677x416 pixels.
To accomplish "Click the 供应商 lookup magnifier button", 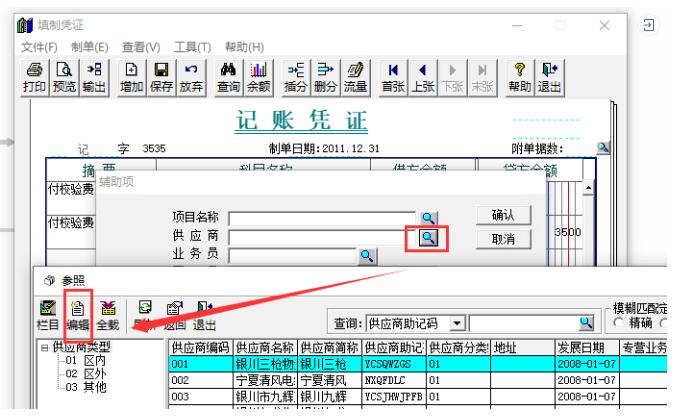I will pyautogui.click(x=427, y=237).
